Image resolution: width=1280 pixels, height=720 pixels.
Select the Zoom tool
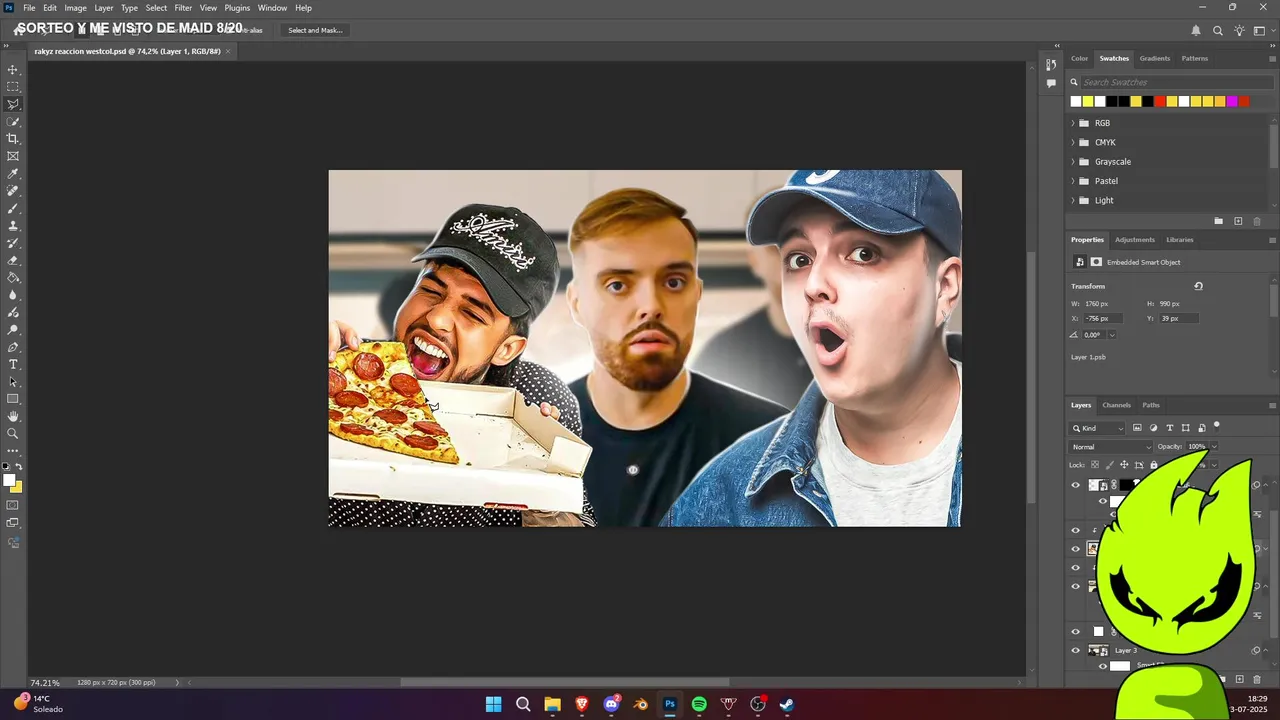pos(13,434)
